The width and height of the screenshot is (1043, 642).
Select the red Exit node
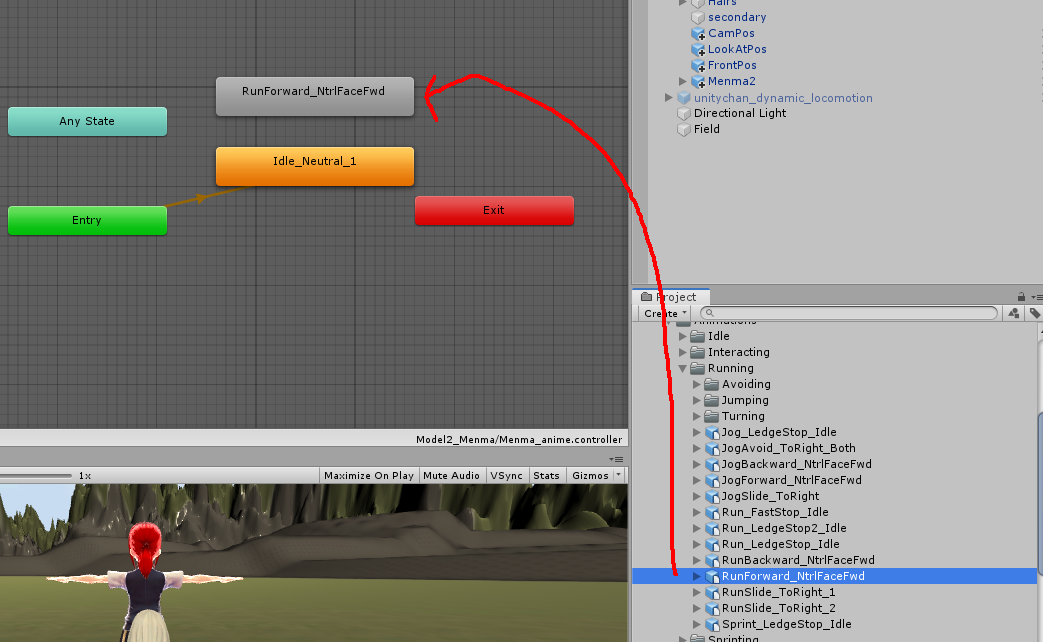pos(494,210)
